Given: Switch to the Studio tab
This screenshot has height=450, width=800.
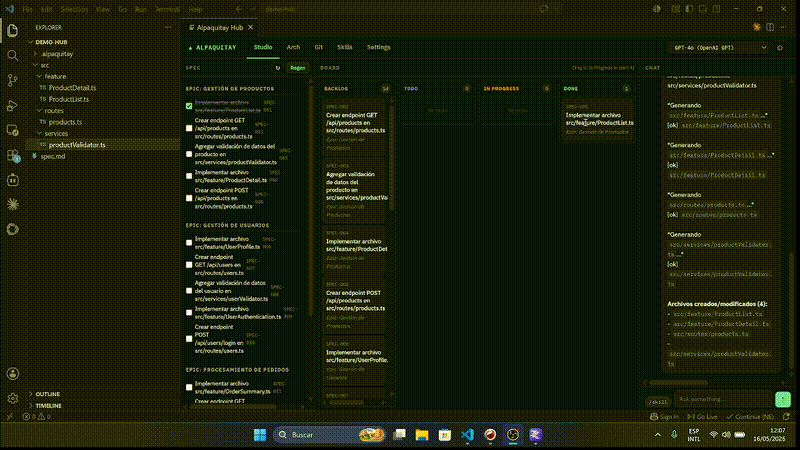Looking at the screenshot, I should click(263, 47).
